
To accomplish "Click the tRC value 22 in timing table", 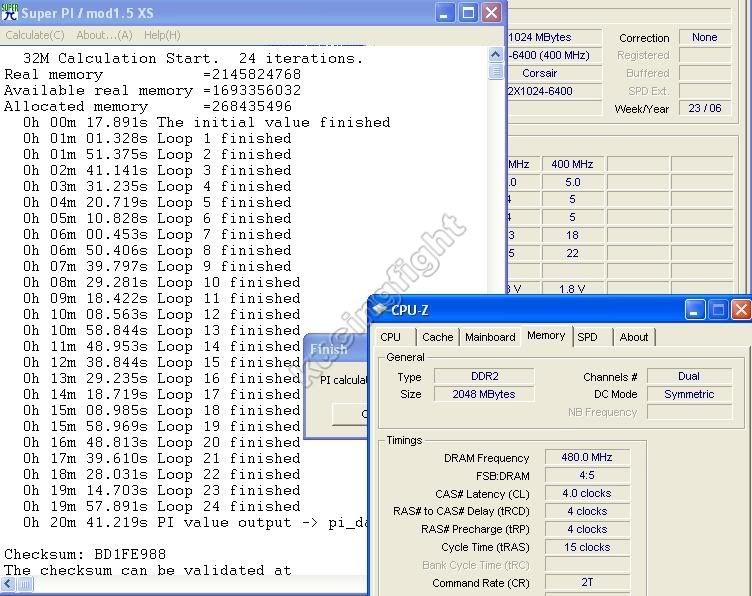I will tap(572, 253).
